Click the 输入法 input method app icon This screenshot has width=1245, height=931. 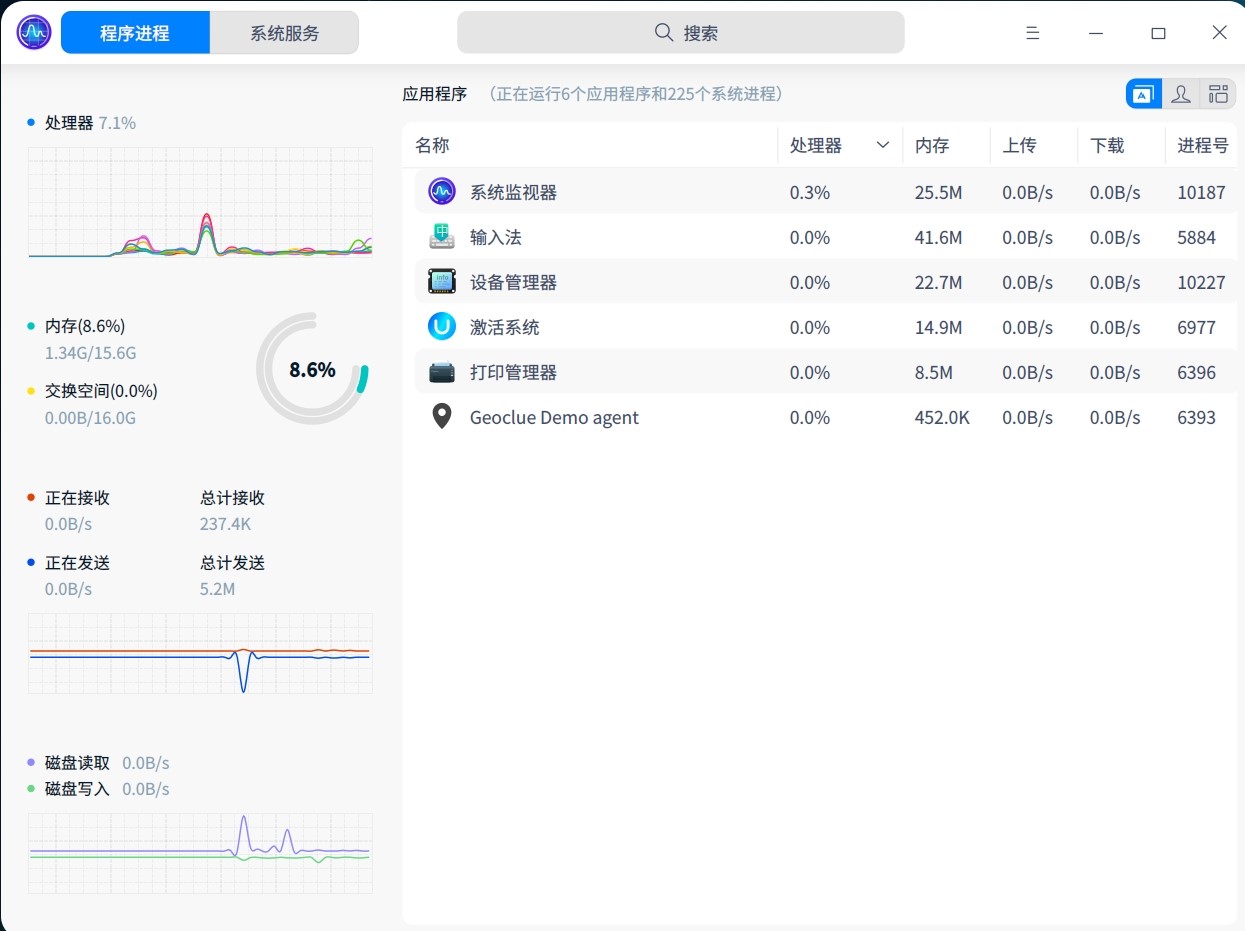[441, 237]
